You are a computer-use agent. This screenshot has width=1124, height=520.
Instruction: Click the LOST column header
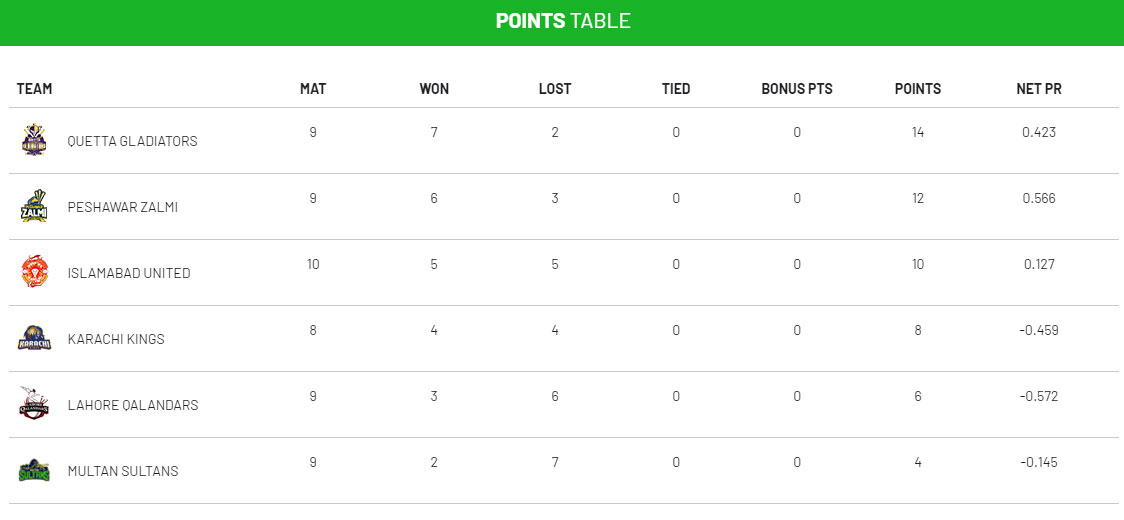(x=555, y=89)
